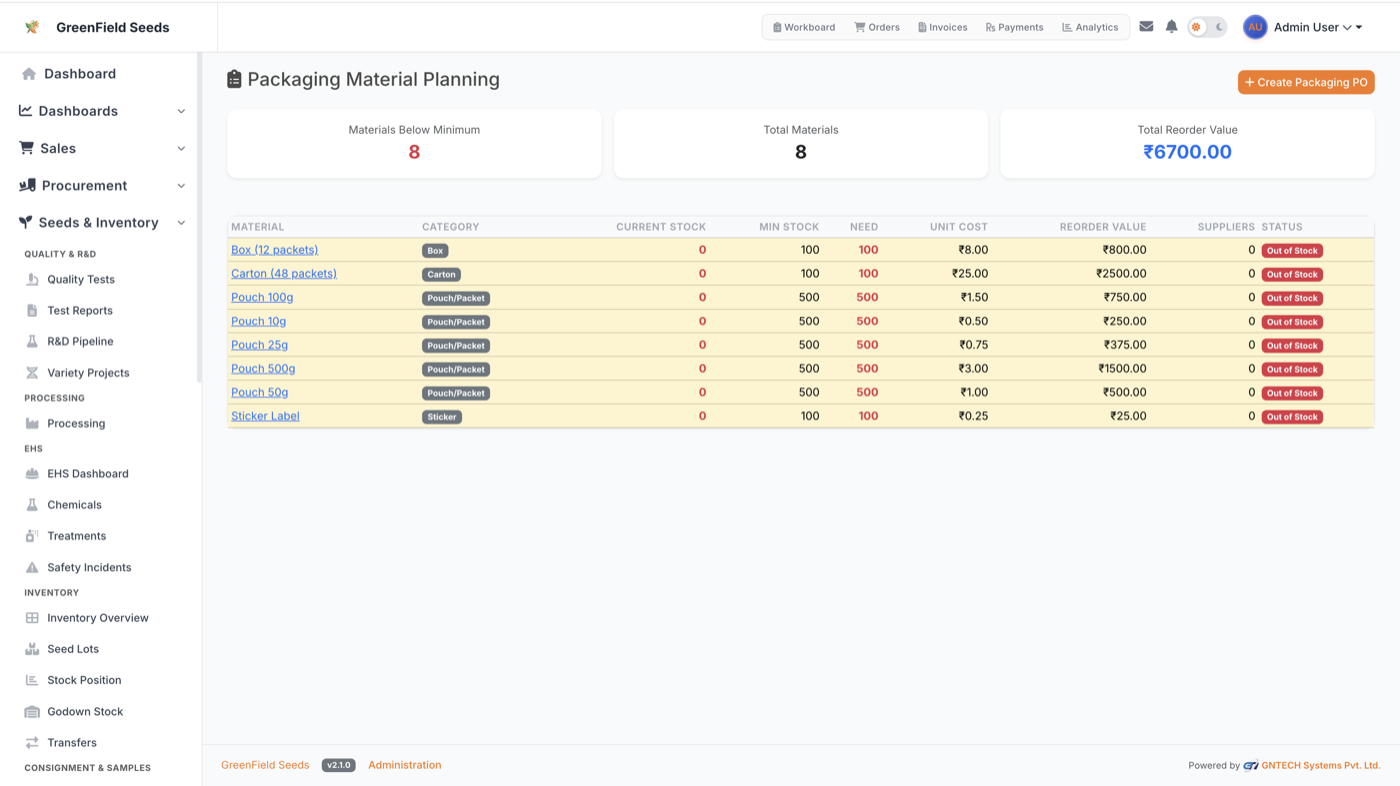Open the Carton (48 packets) link
Screen dimensions: 1400x786
pyautogui.click(x=284, y=273)
